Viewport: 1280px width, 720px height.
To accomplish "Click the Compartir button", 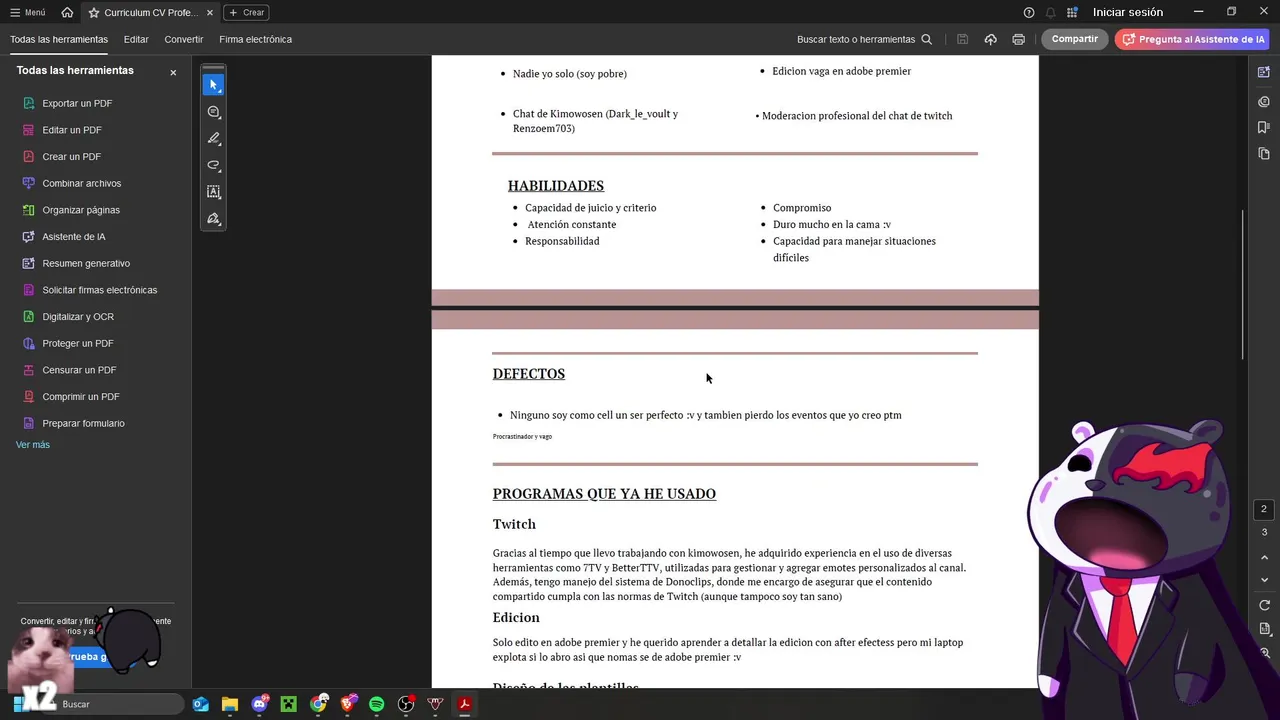I will (x=1075, y=39).
